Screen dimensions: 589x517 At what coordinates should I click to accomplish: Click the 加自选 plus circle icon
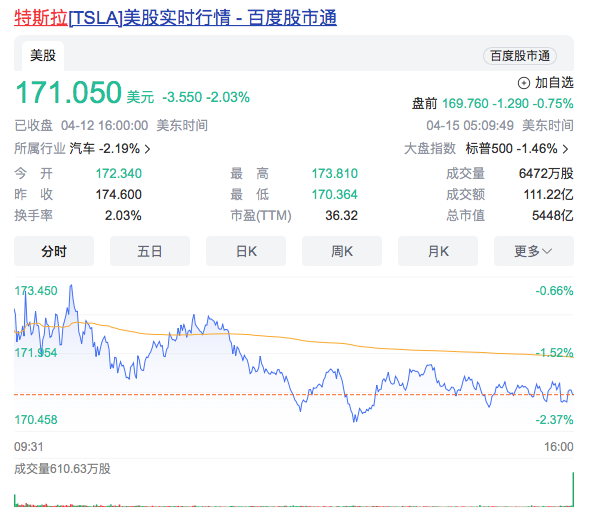[x=524, y=83]
